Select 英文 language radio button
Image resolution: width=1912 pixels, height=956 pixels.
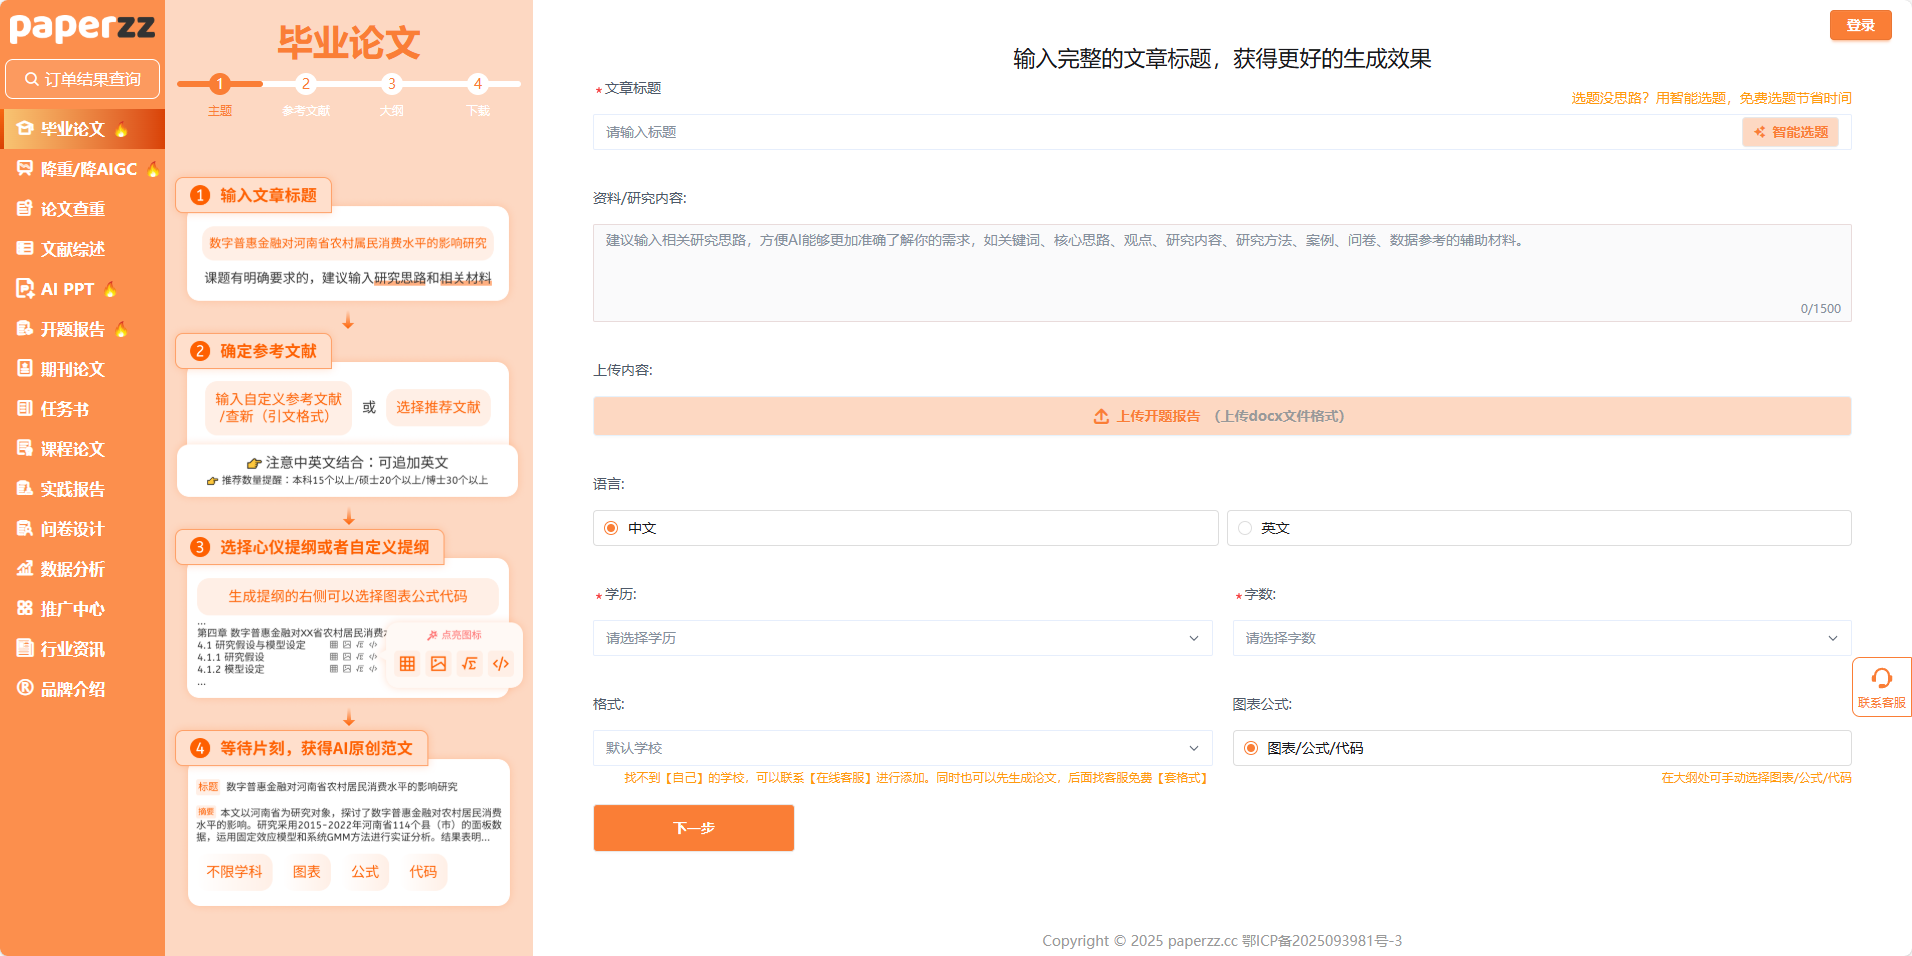coord(1245,528)
